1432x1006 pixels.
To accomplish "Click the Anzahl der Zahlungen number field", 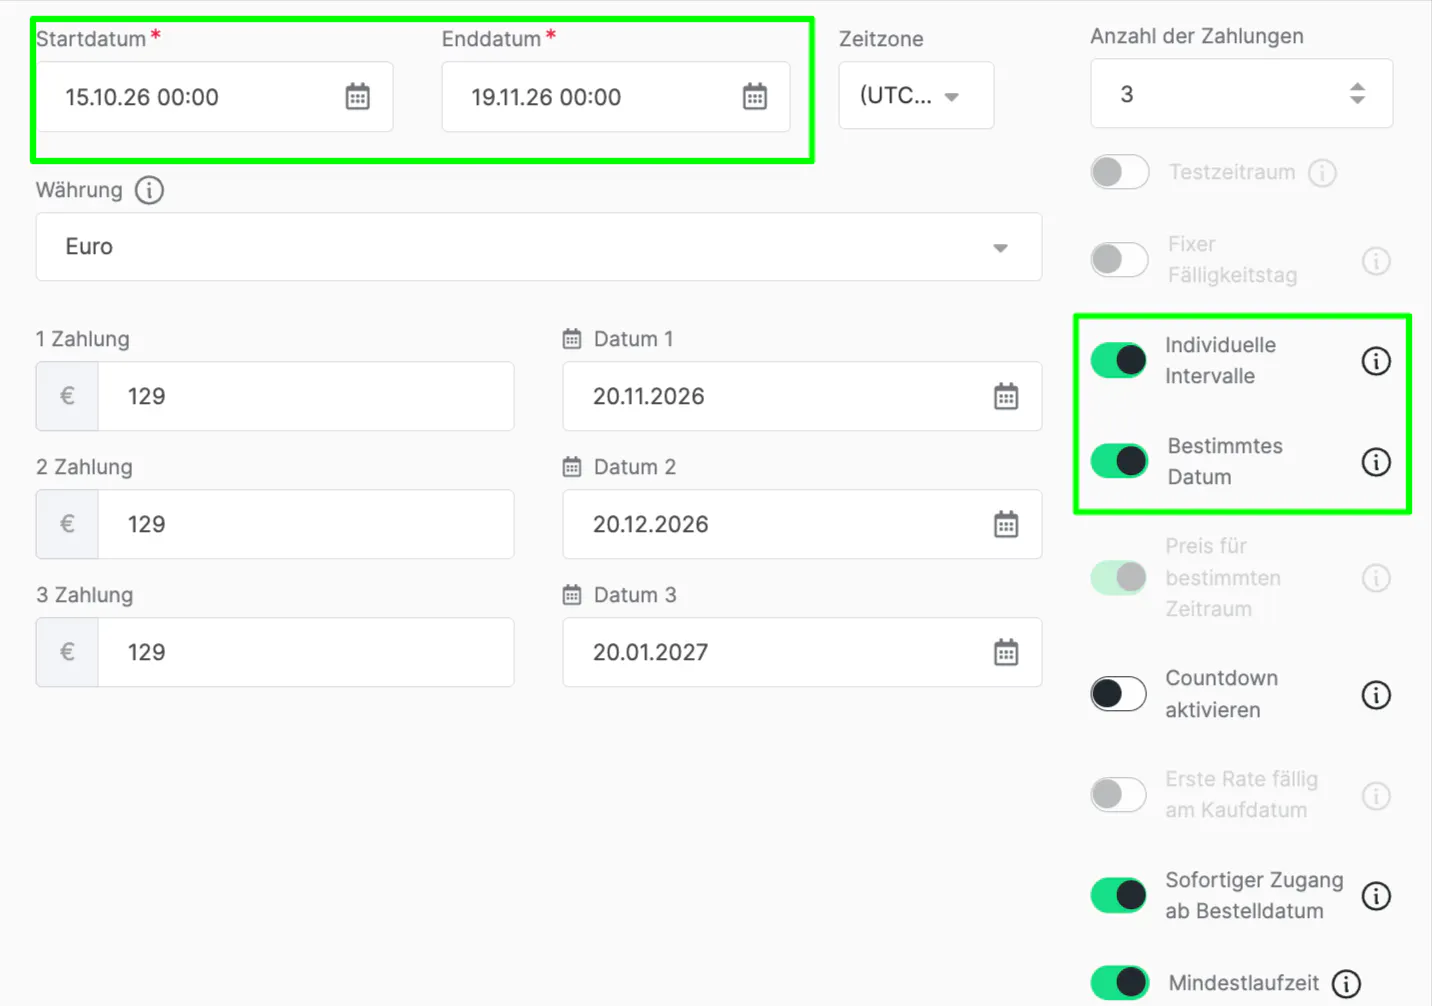I will point(1241,94).
